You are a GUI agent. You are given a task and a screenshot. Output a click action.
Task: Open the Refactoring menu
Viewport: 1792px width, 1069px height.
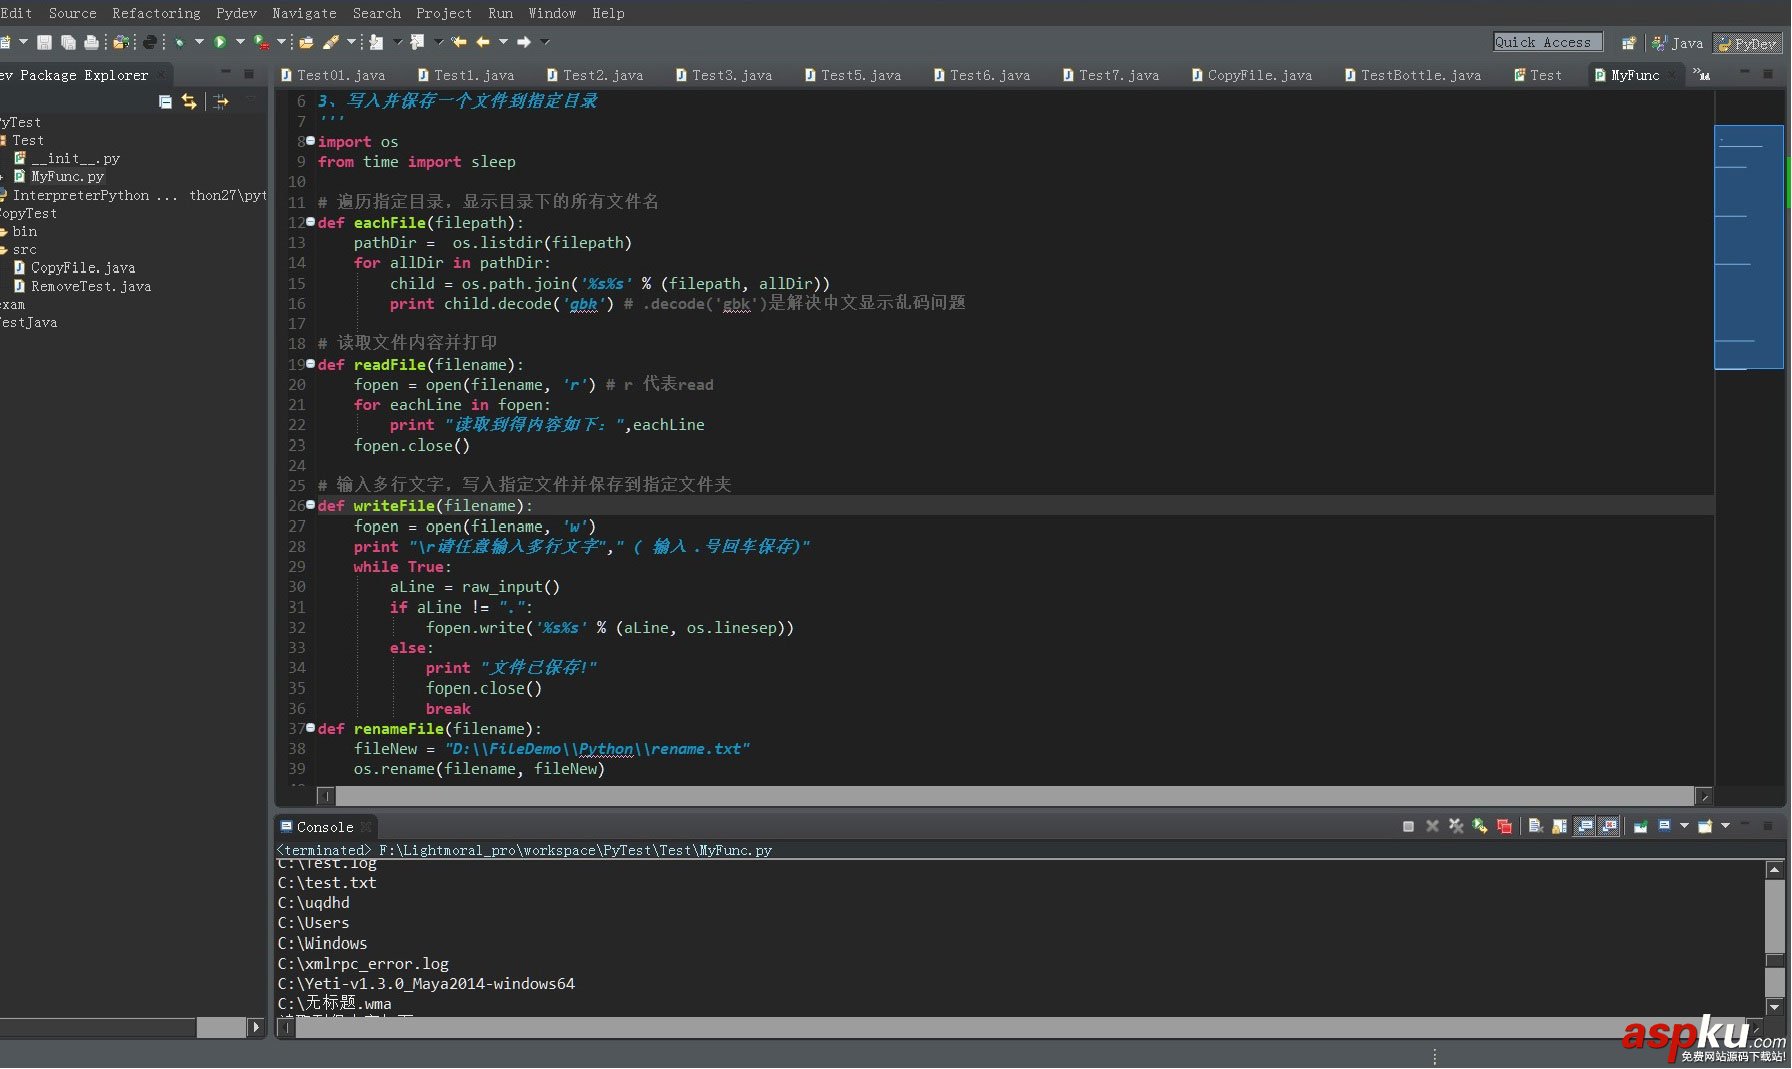pos(156,13)
